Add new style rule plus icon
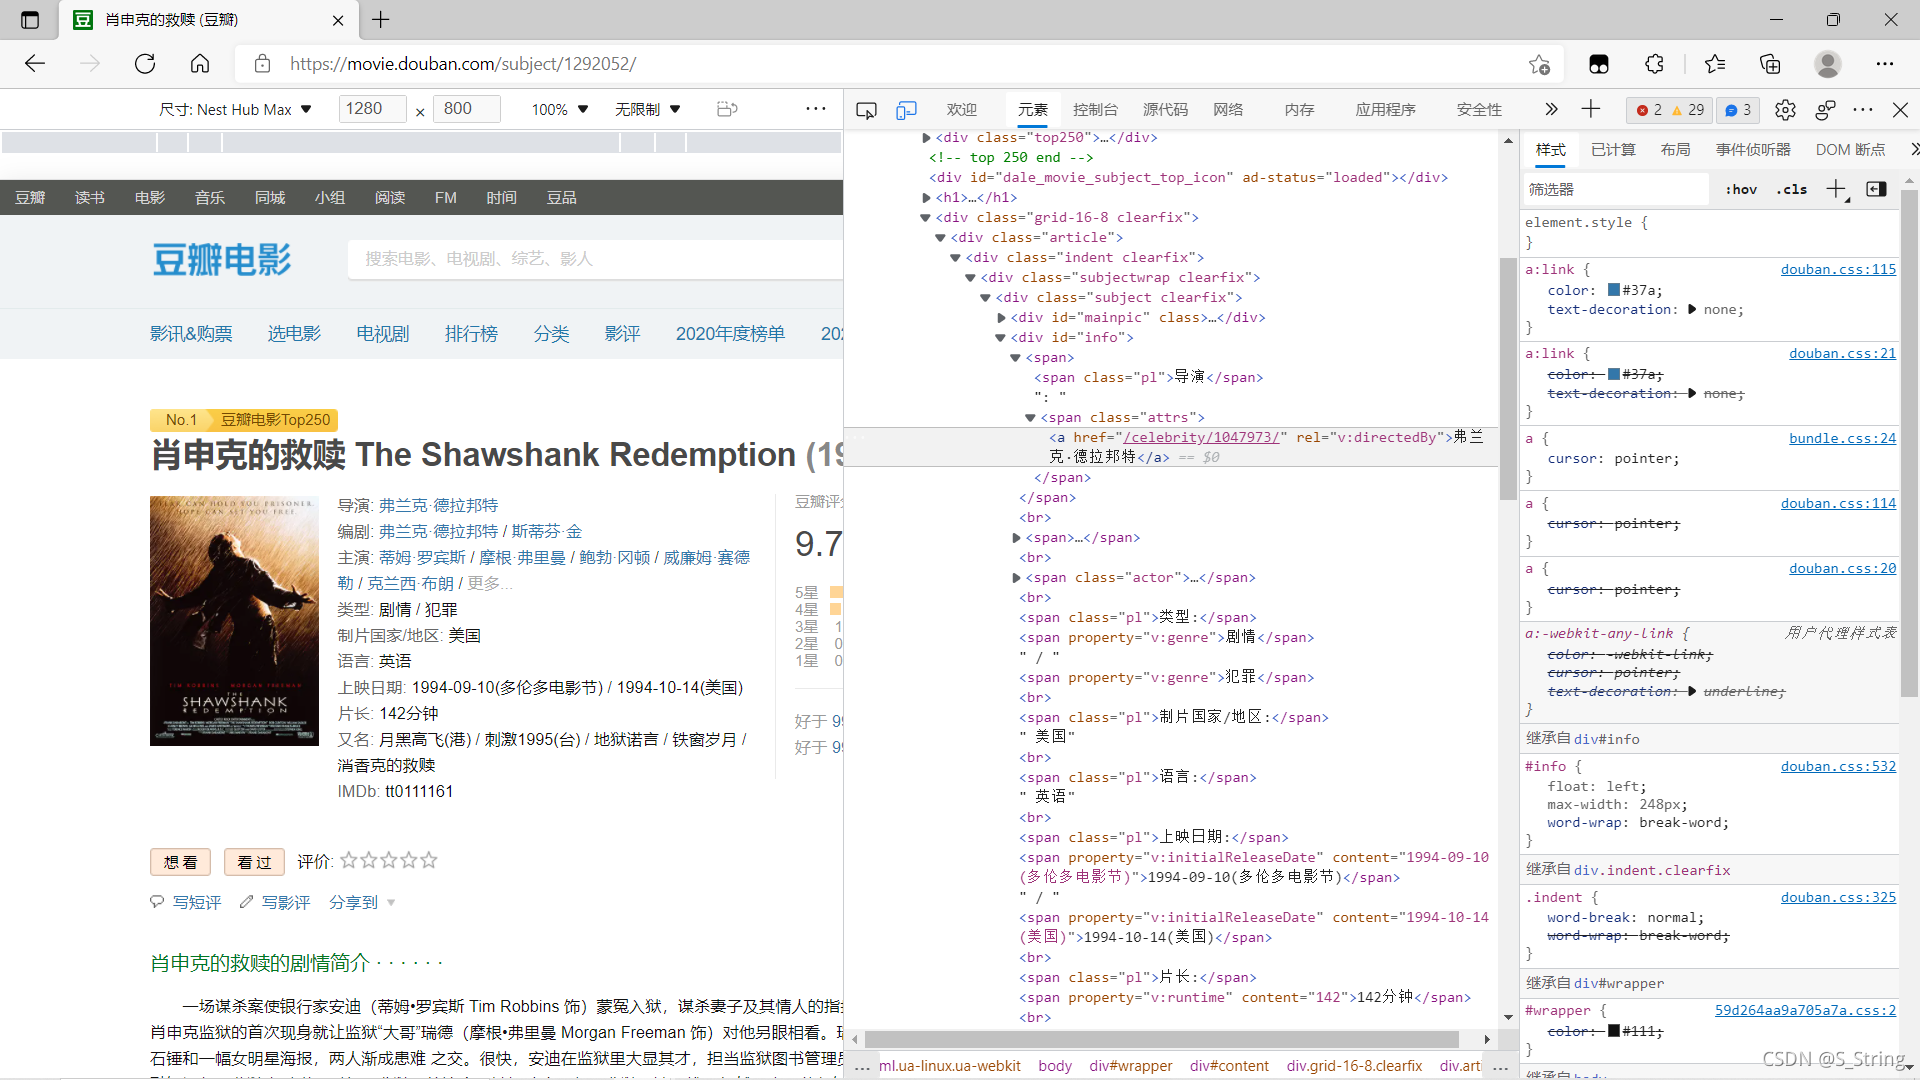The image size is (1920, 1080). point(1836,189)
